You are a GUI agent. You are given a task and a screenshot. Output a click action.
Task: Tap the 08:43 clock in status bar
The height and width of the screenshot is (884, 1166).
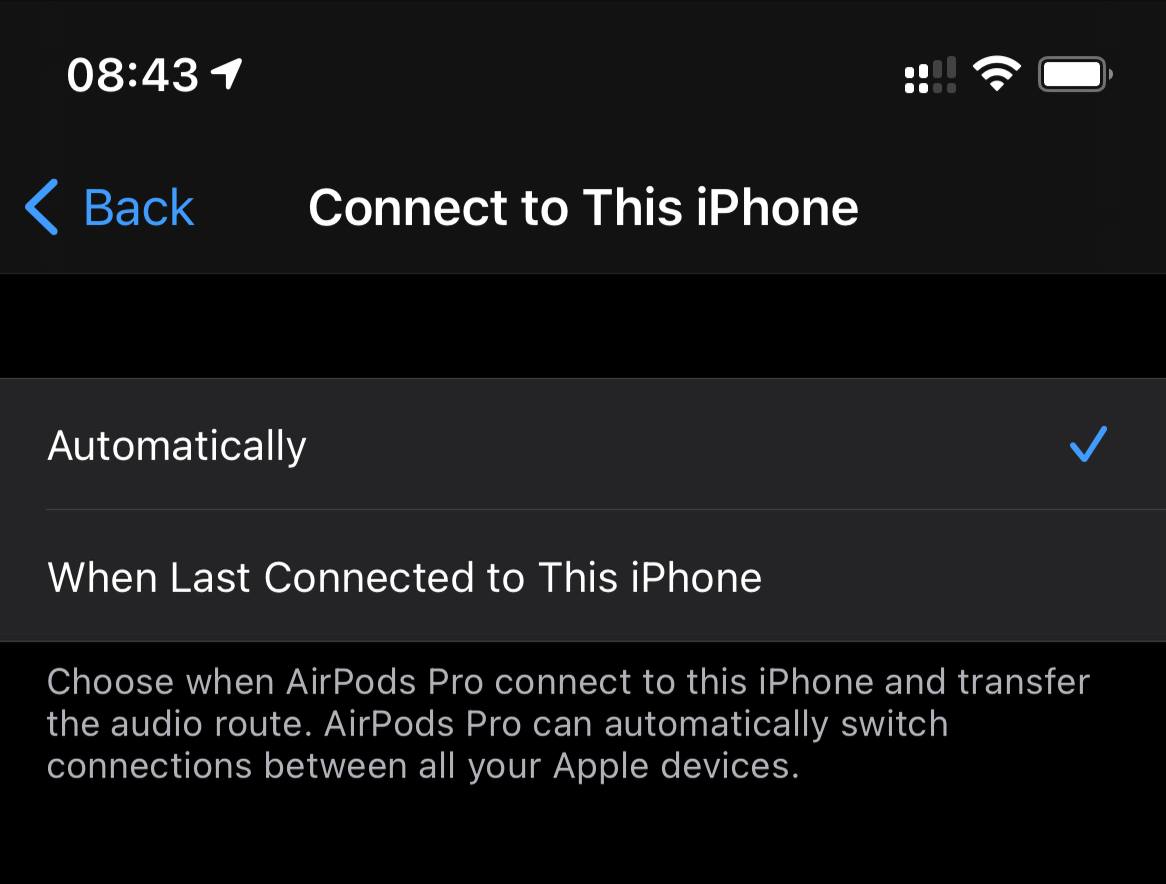(x=133, y=75)
